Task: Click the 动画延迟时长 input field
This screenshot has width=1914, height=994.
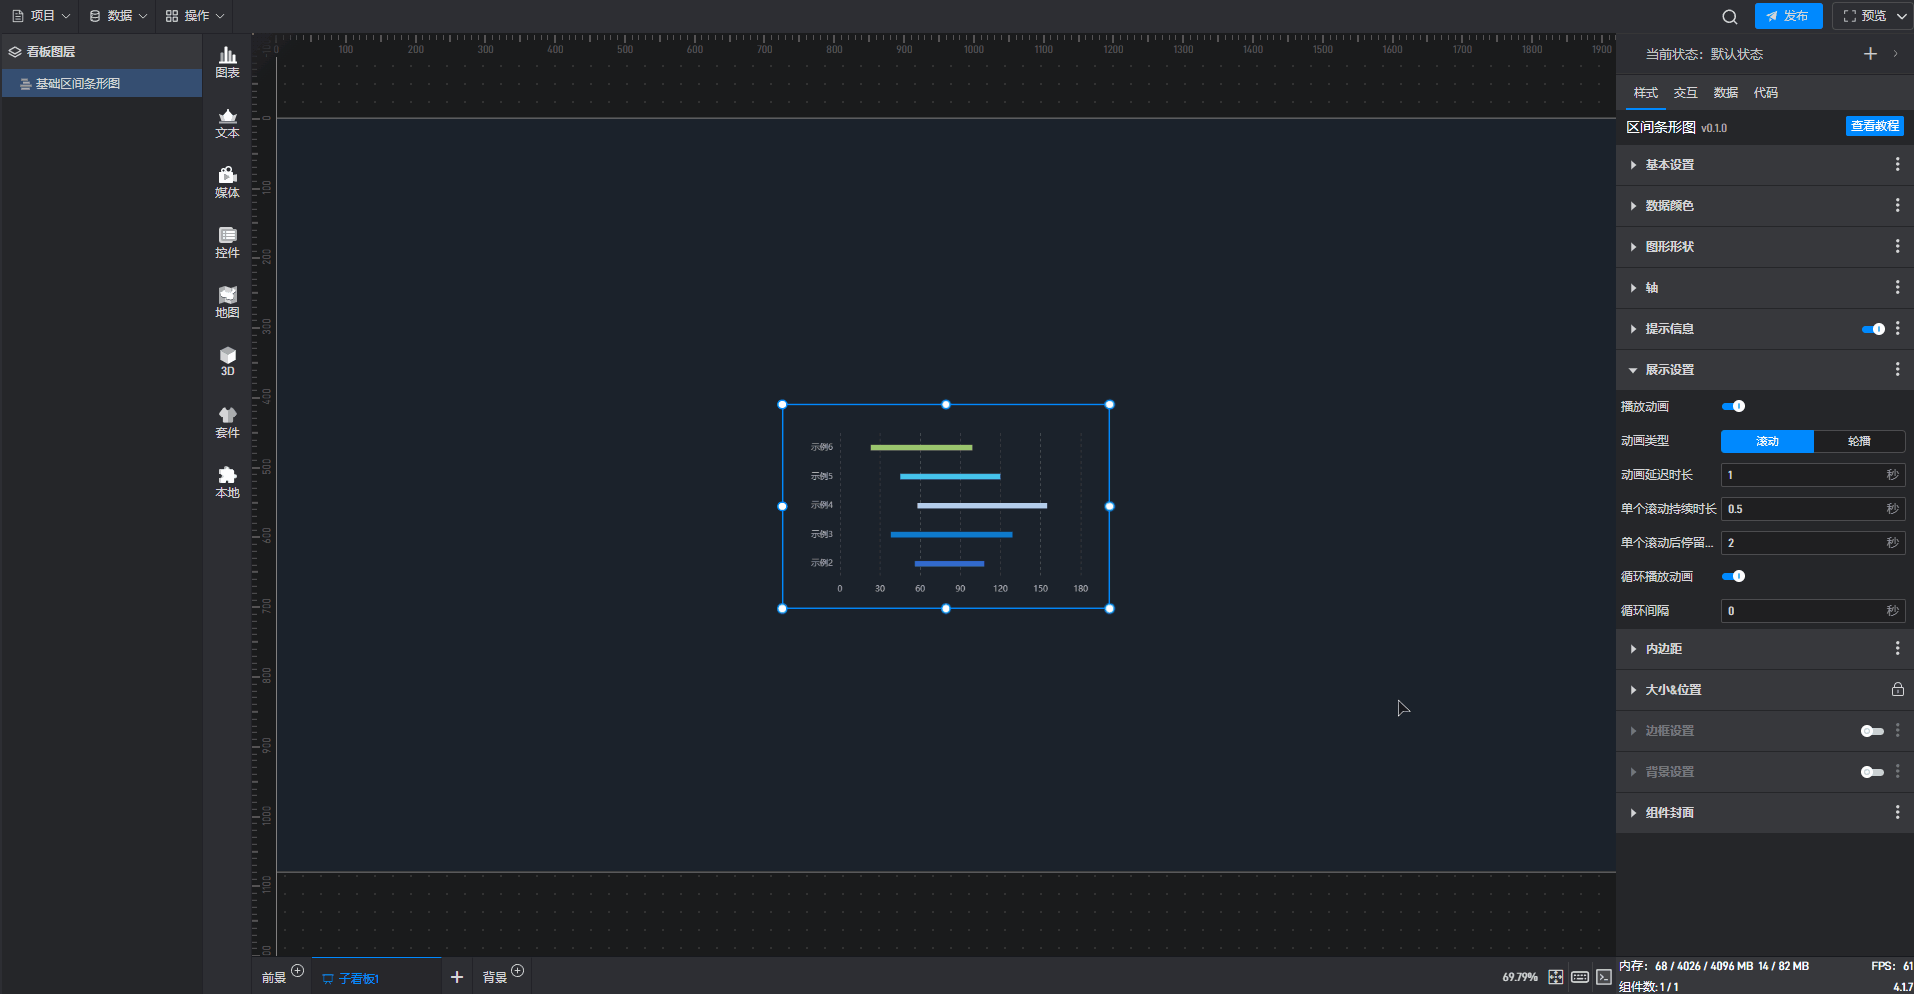Action: (x=1812, y=475)
